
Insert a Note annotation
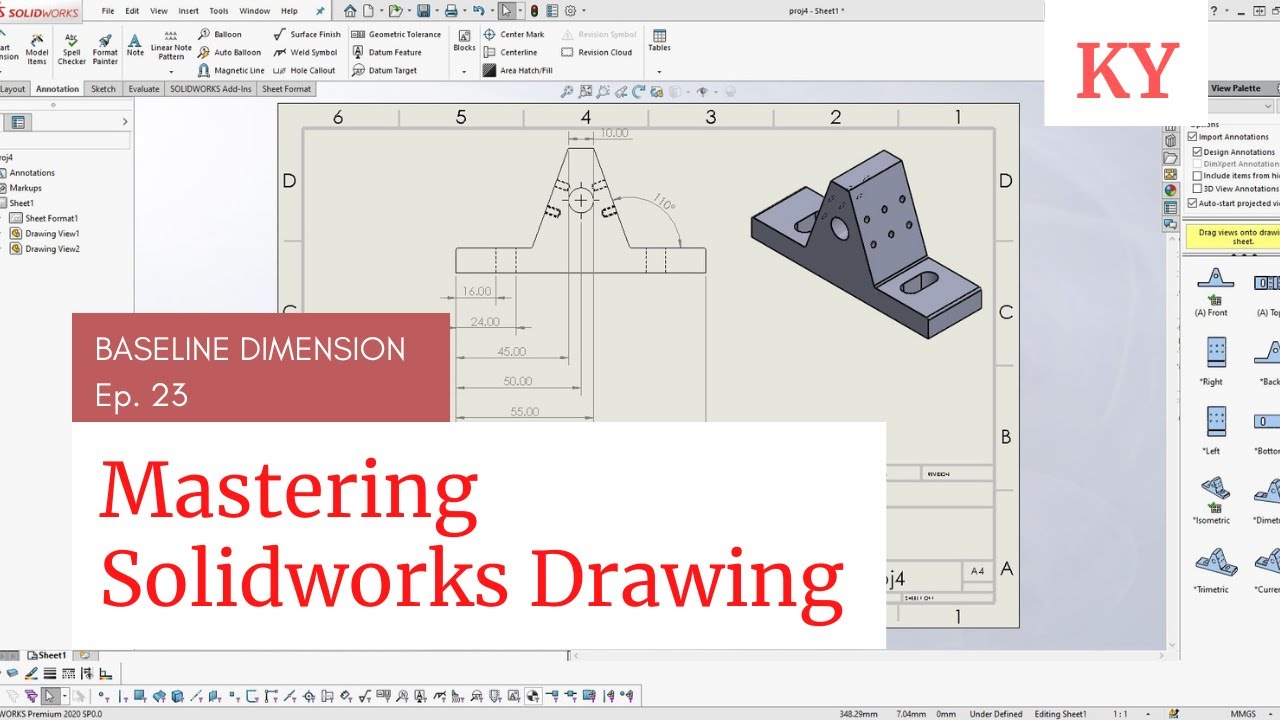point(135,45)
